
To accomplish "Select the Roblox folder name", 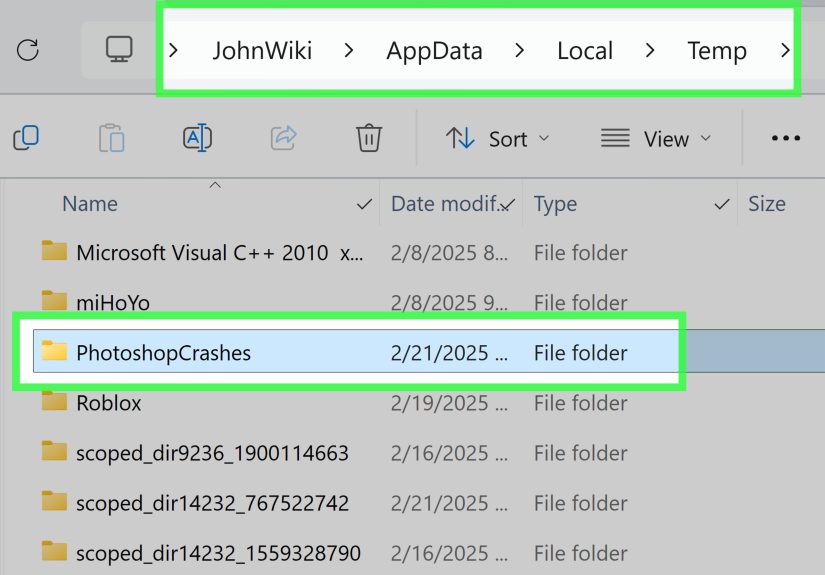I will tap(108, 403).
